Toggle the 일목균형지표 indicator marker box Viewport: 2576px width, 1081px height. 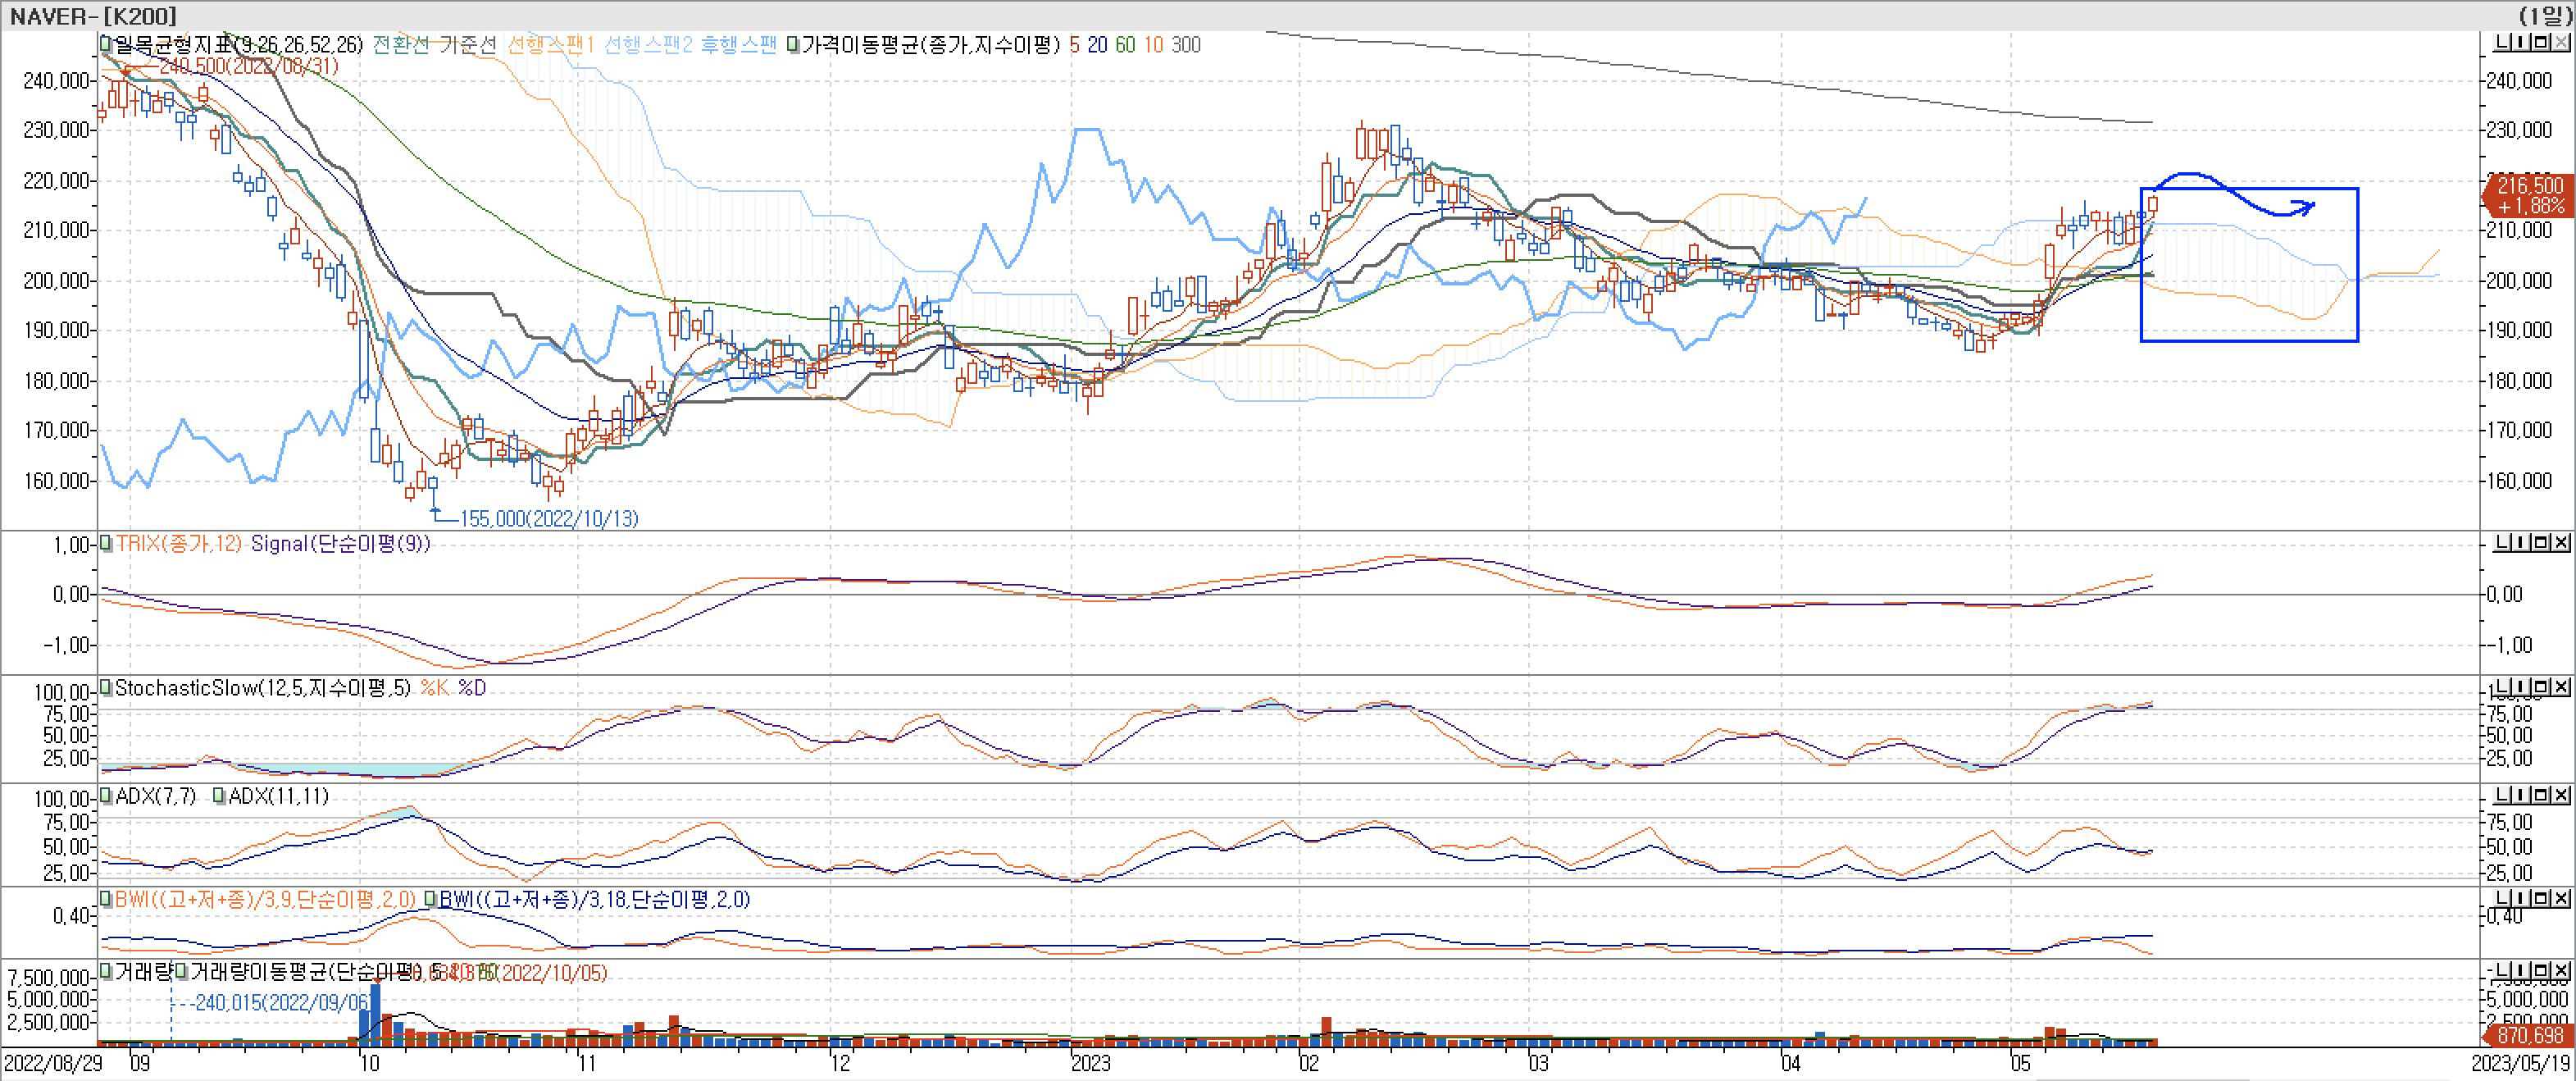tap(105, 44)
